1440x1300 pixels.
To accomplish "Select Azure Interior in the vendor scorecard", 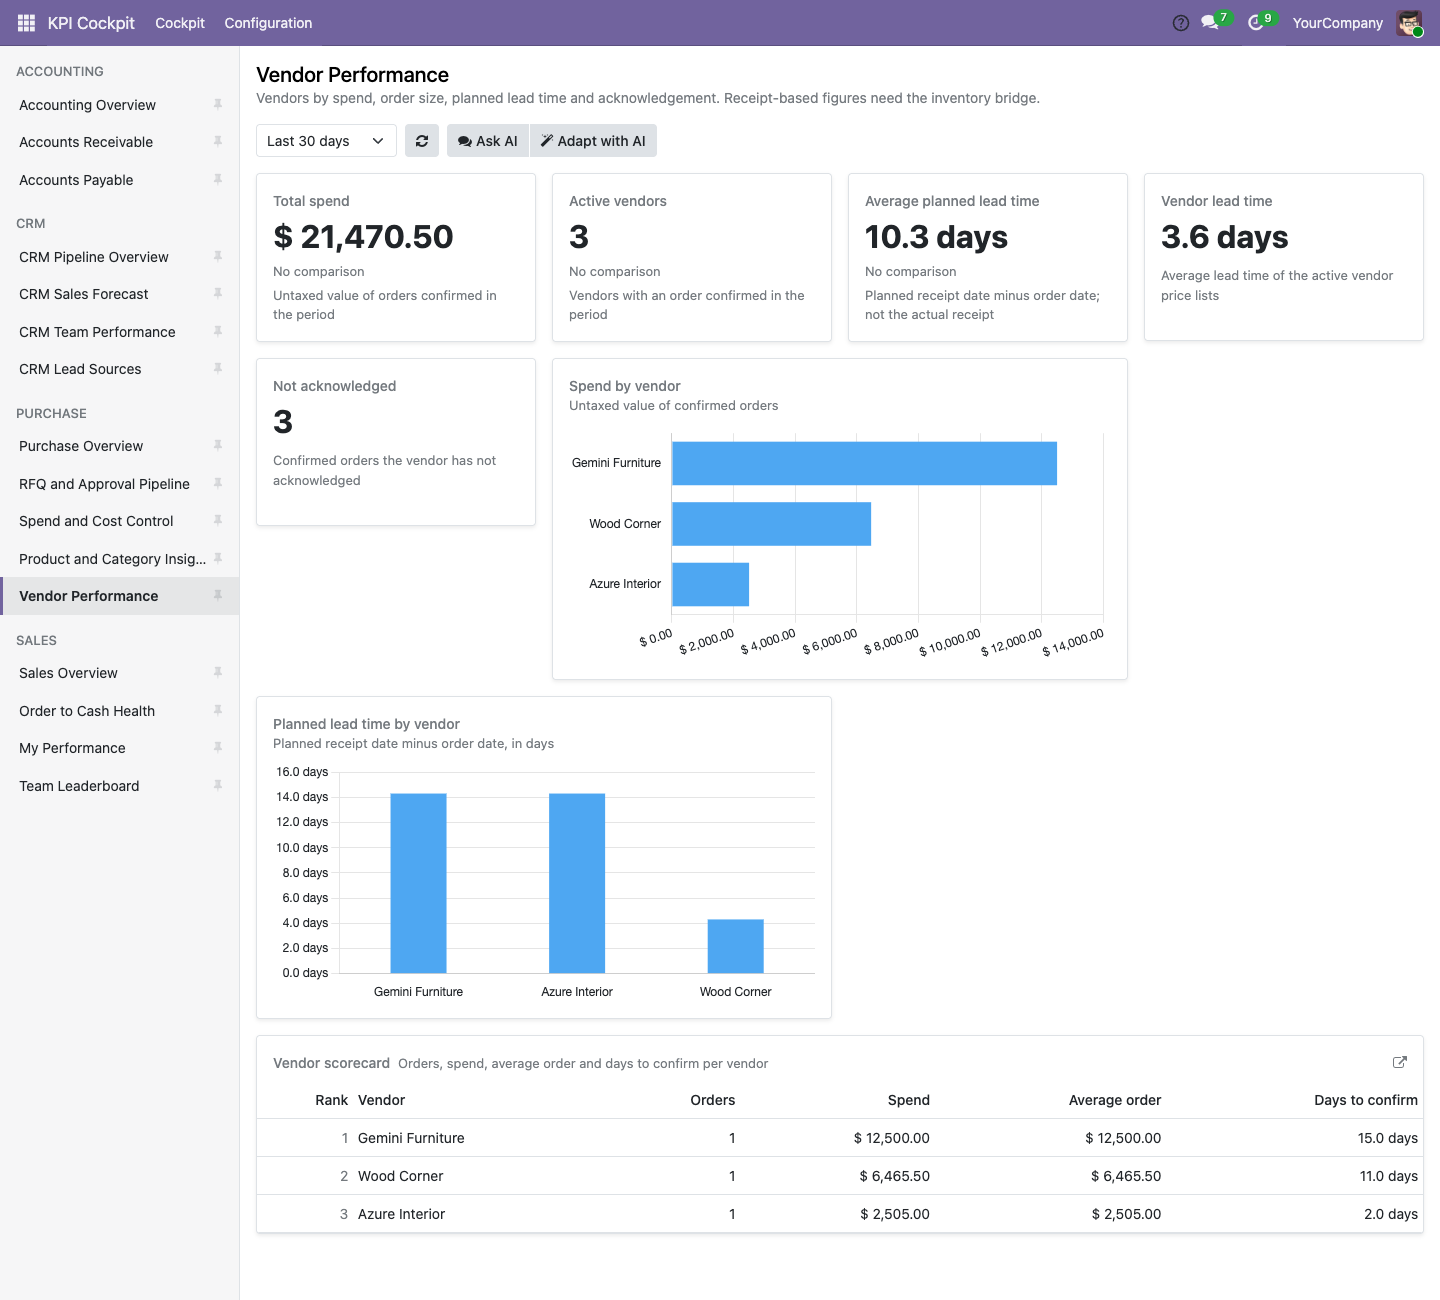I will (x=840, y=1214).
